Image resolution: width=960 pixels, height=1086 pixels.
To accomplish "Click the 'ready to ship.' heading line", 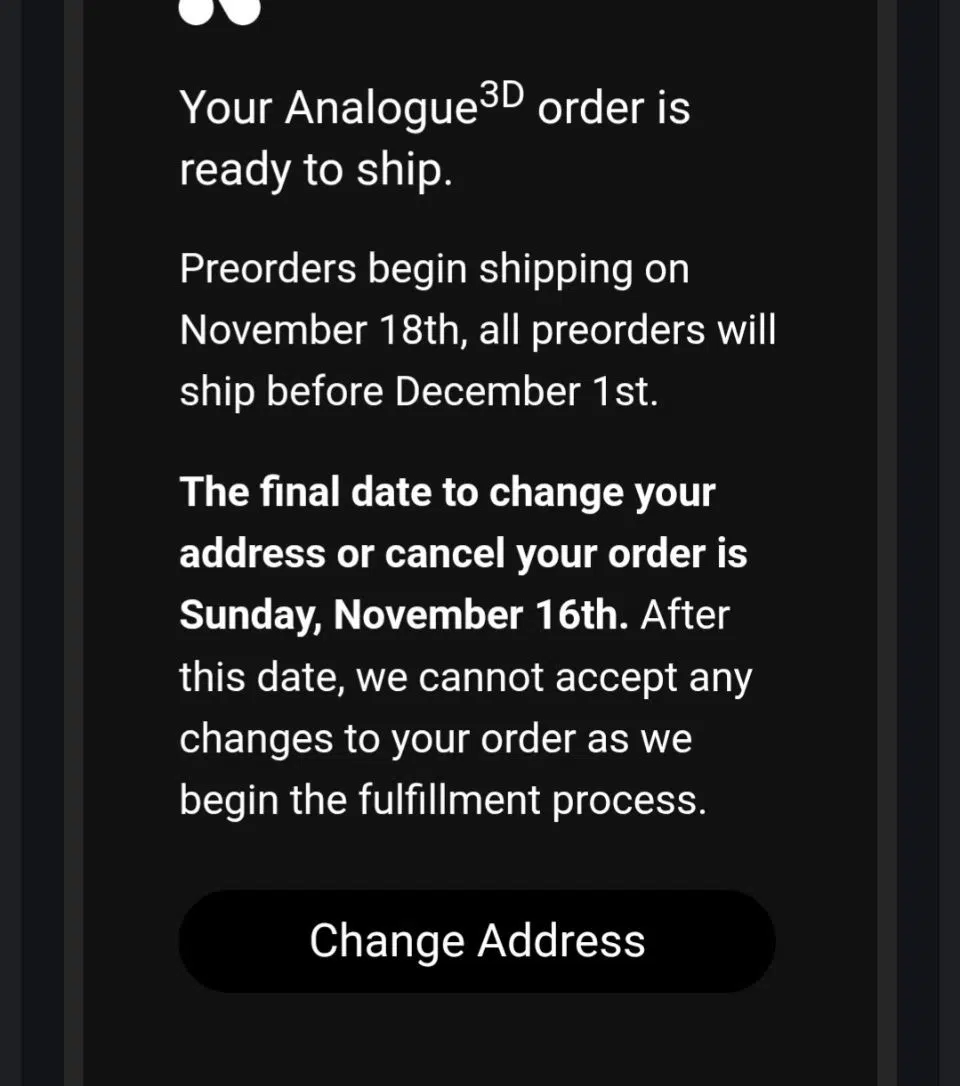I will pos(316,170).
